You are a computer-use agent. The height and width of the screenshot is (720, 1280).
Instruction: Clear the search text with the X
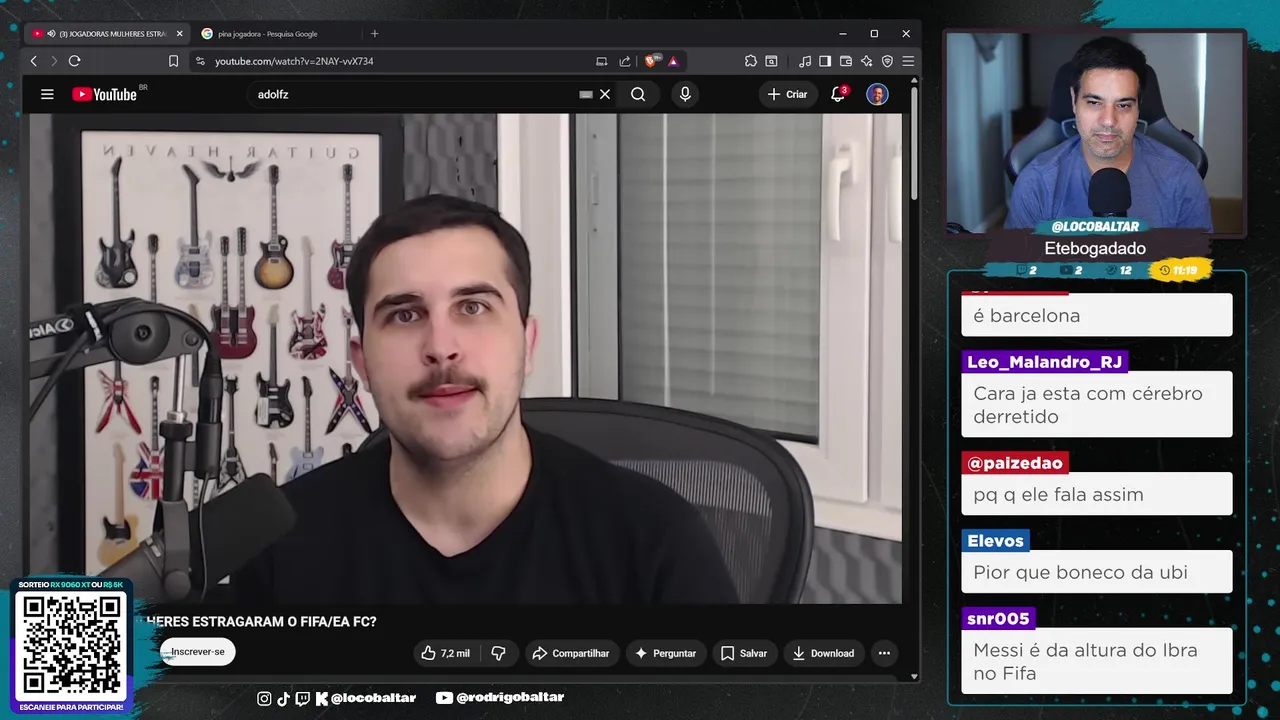[x=605, y=94]
